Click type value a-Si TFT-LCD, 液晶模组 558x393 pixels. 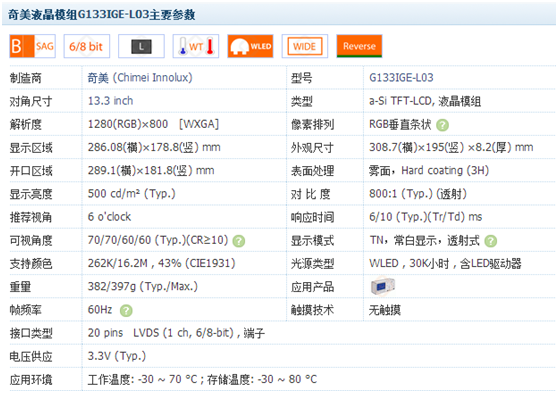coord(425,101)
